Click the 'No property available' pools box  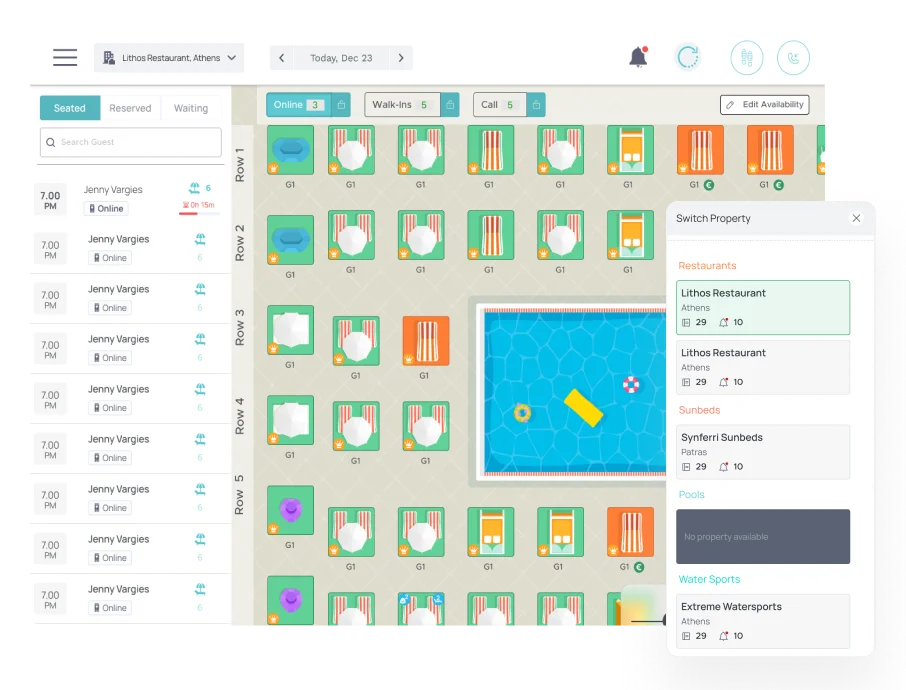click(763, 536)
